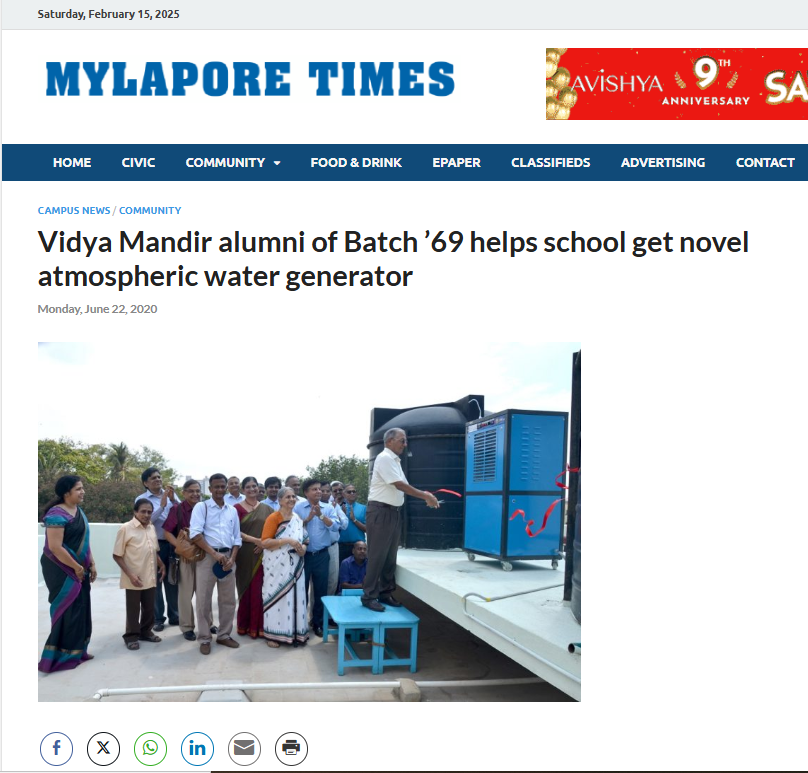
Task: Expand the Community dropdown arrow
Action: [277, 163]
